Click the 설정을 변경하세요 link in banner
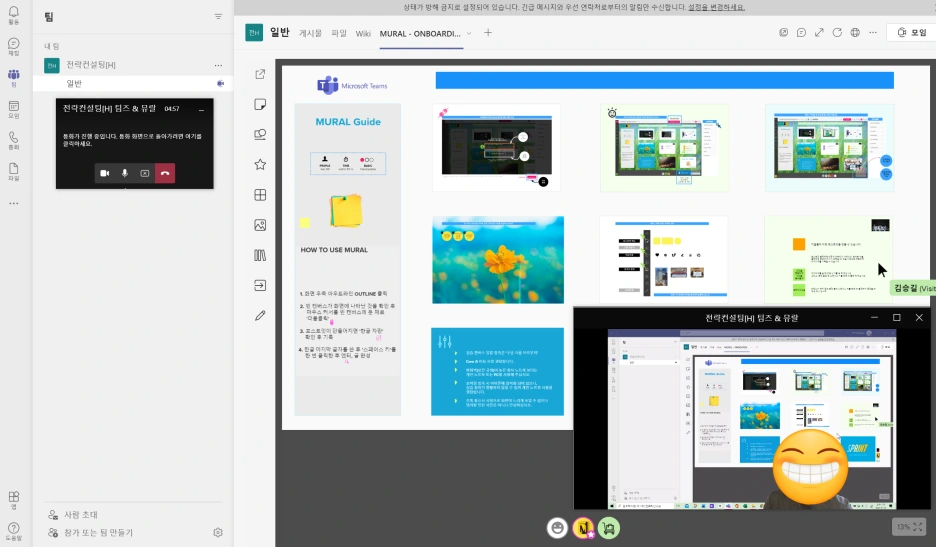 716,7
